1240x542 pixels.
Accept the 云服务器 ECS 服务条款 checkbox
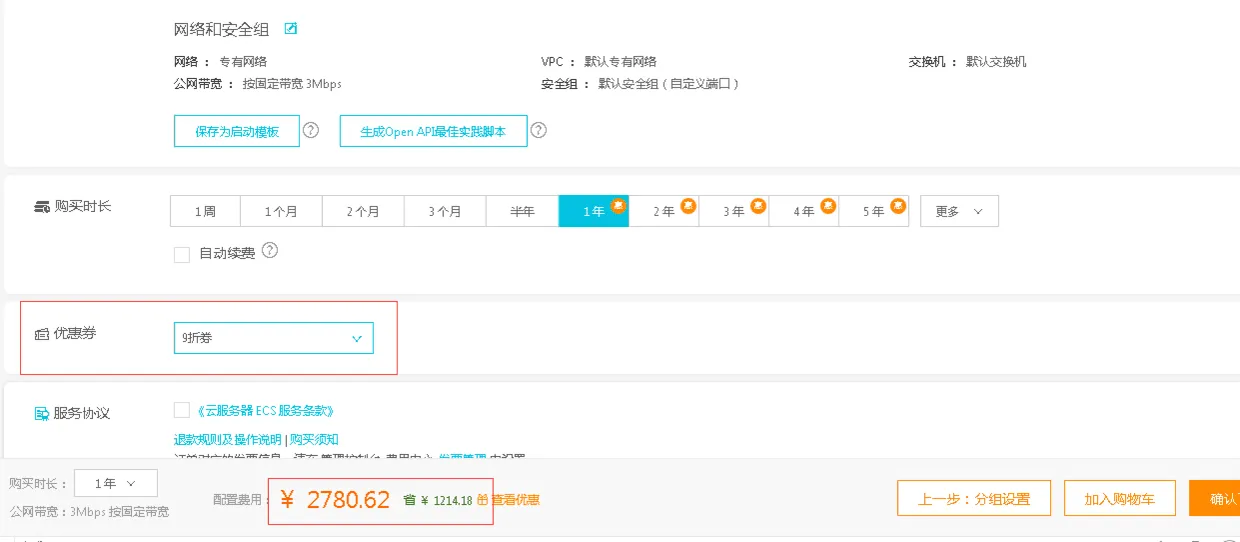182,410
